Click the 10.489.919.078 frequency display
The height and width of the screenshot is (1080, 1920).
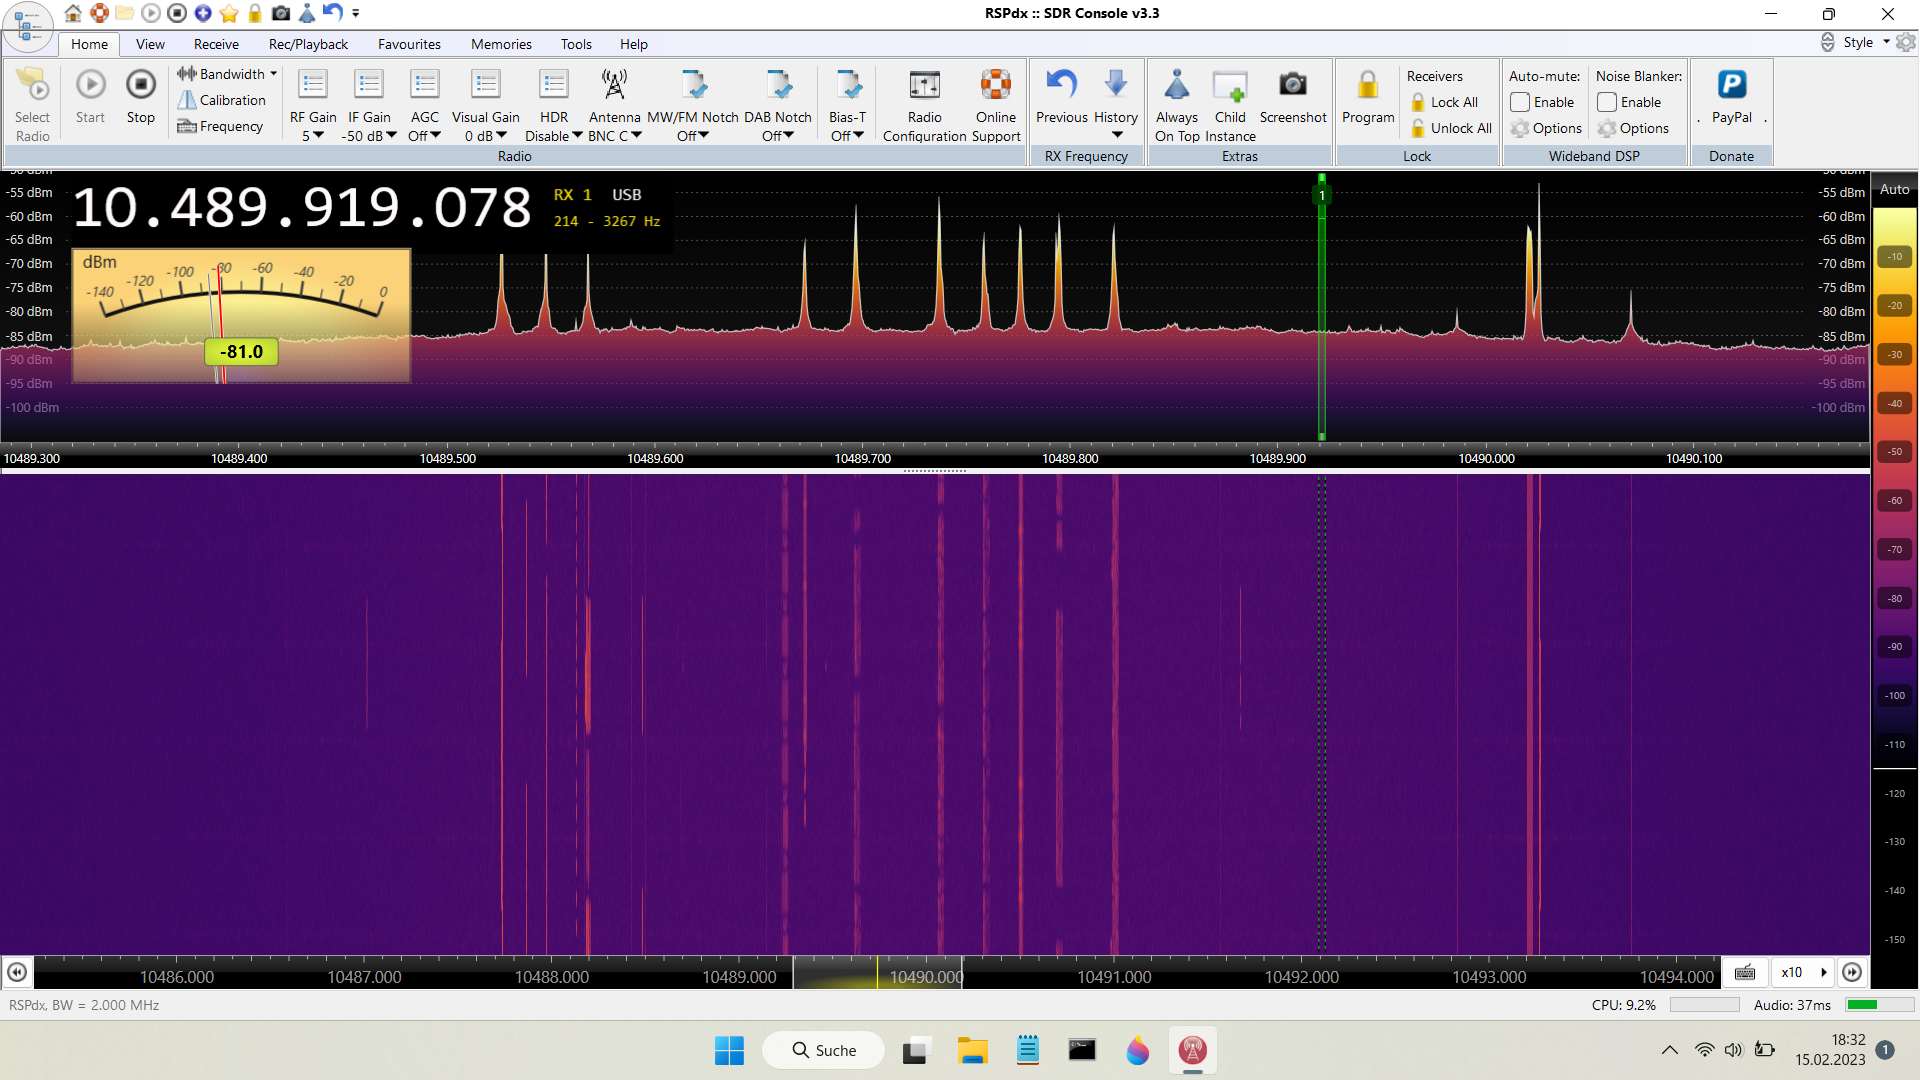pyautogui.click(x=302, y=208)
